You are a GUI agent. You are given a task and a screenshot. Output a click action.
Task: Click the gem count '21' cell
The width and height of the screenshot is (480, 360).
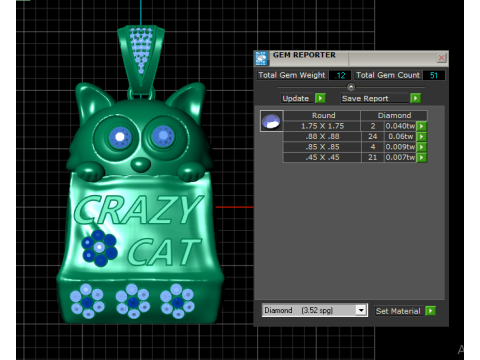click(x=373, y=157)
